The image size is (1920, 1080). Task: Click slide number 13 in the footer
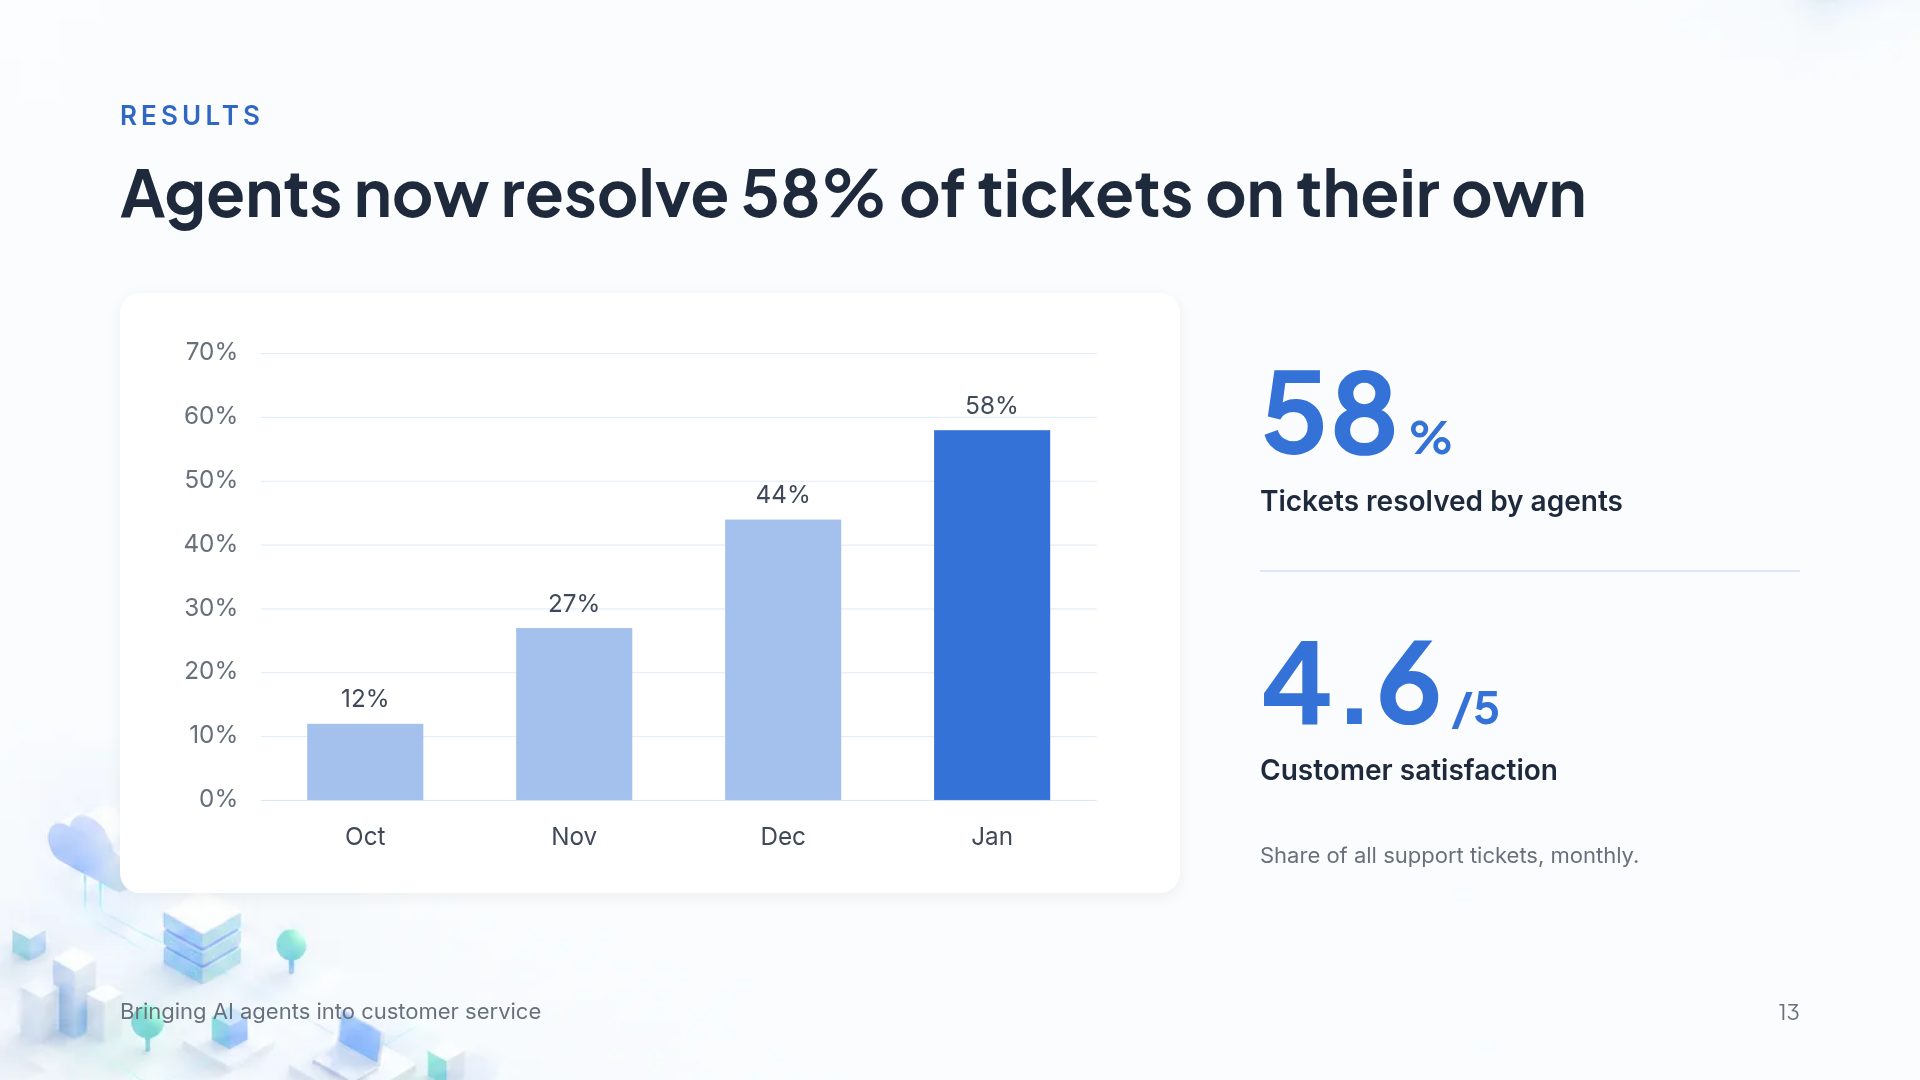1788,1012
